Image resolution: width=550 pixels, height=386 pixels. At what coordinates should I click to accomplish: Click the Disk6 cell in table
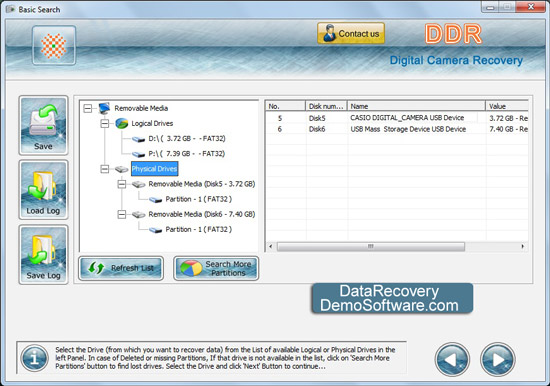click(317, 129)
